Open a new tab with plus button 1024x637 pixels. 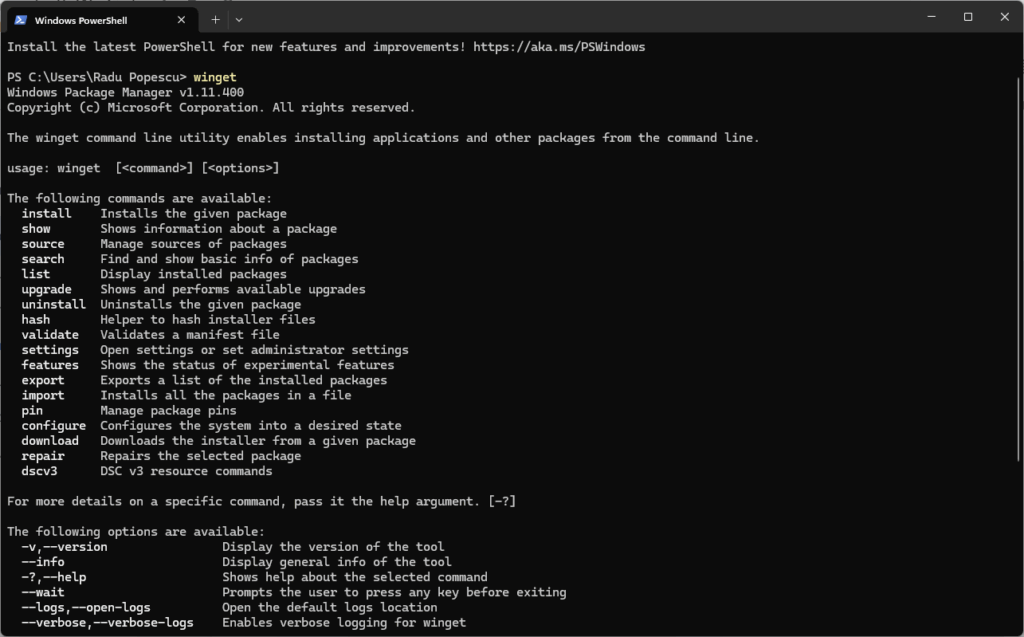pyautogui.click(x=216, y=19)
